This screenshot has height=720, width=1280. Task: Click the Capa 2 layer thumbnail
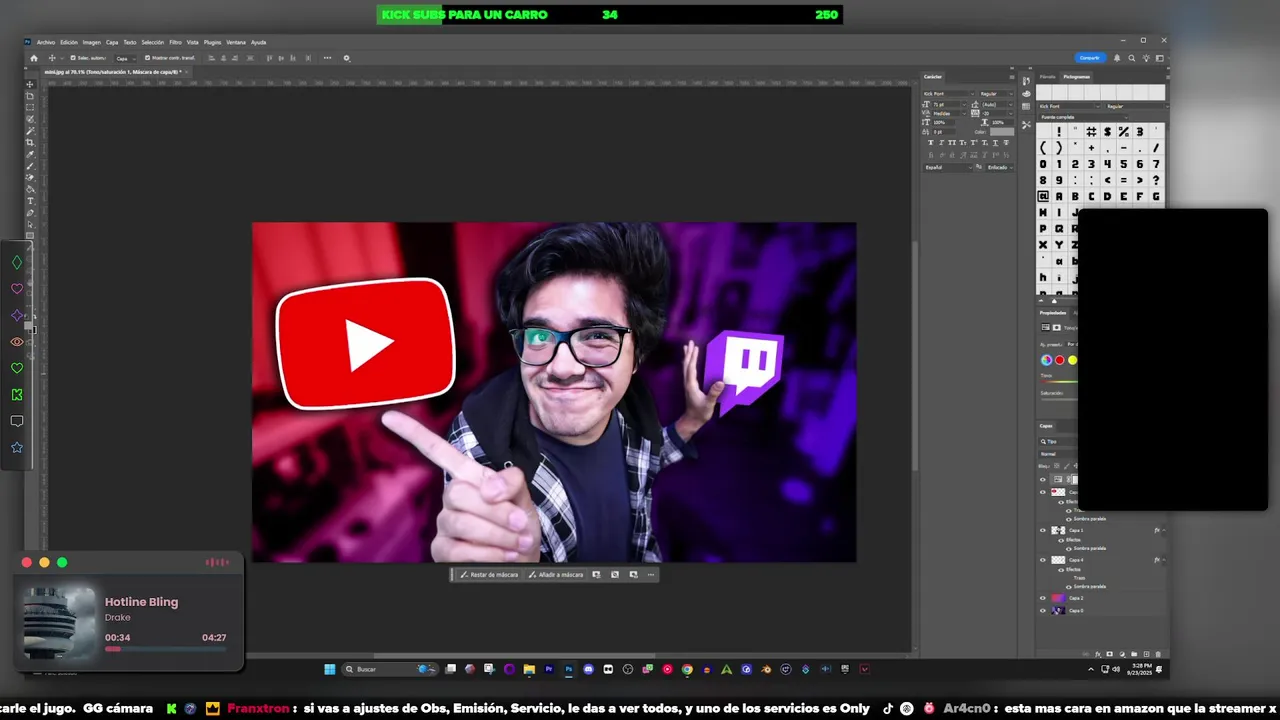pos(1058,598)
